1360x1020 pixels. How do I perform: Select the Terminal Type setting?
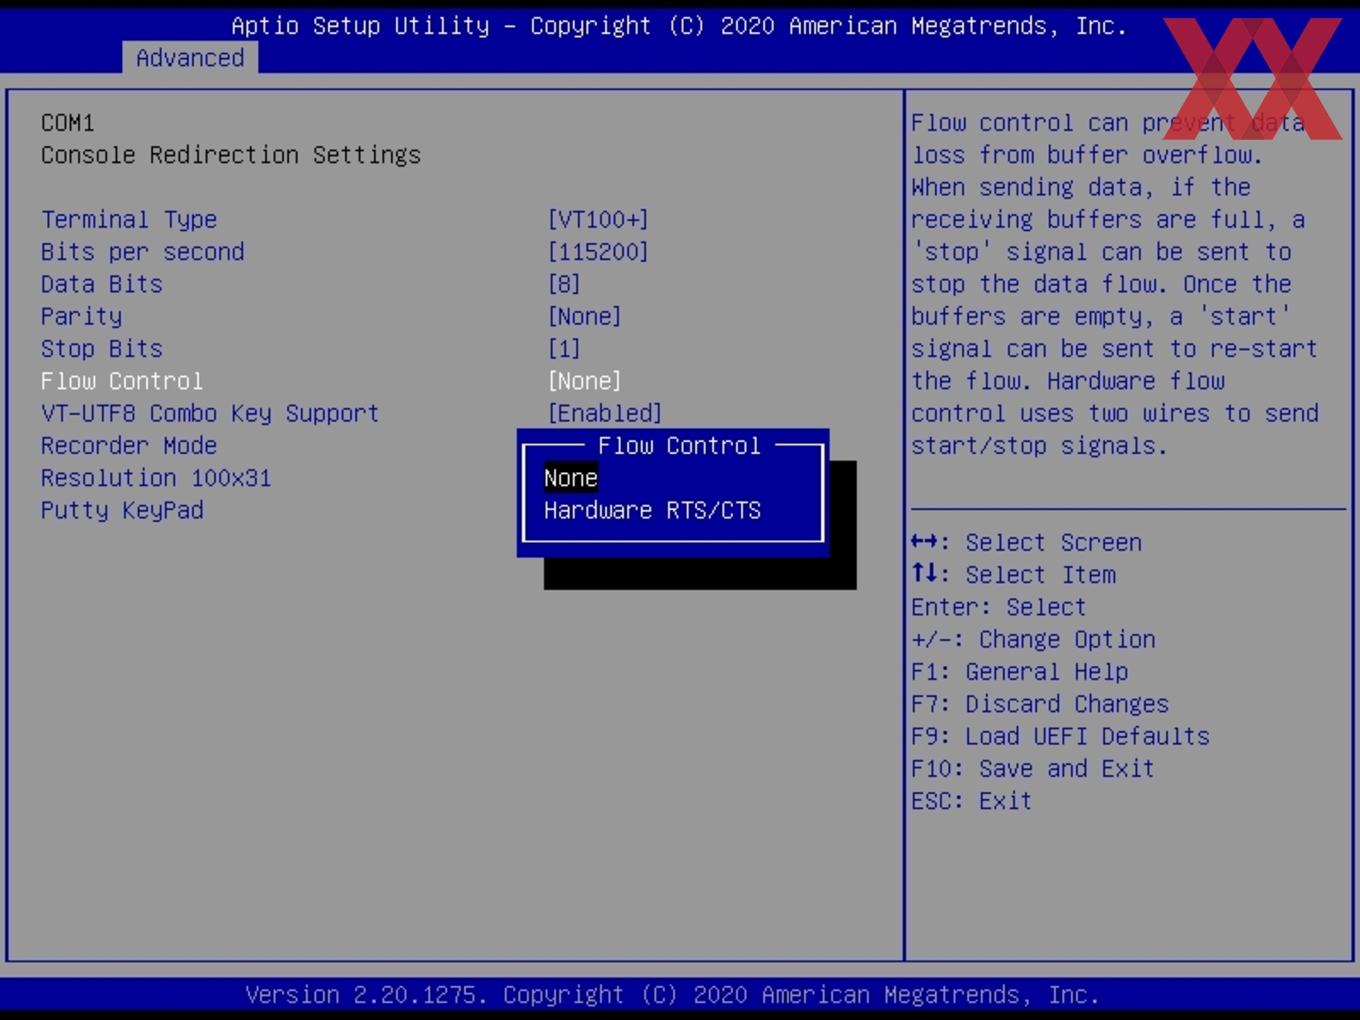(x=129, y=219)
